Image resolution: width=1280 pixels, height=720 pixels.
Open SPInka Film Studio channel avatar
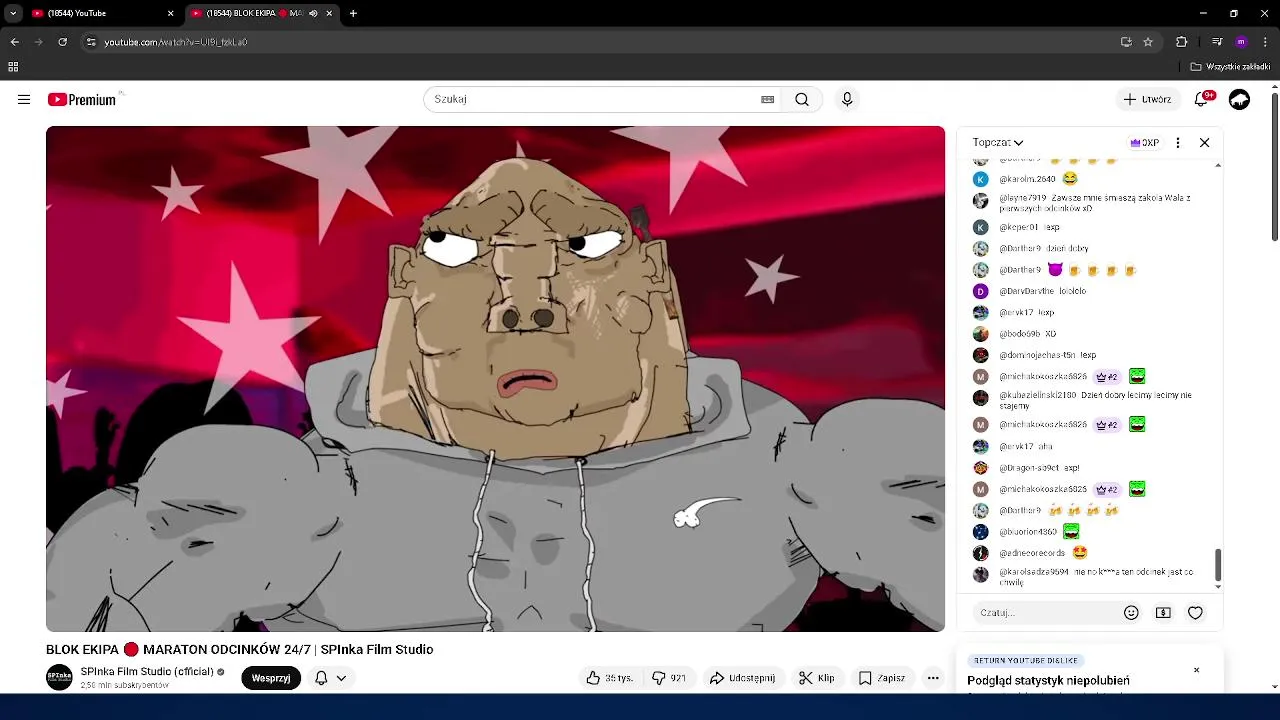tap(59, 677)
